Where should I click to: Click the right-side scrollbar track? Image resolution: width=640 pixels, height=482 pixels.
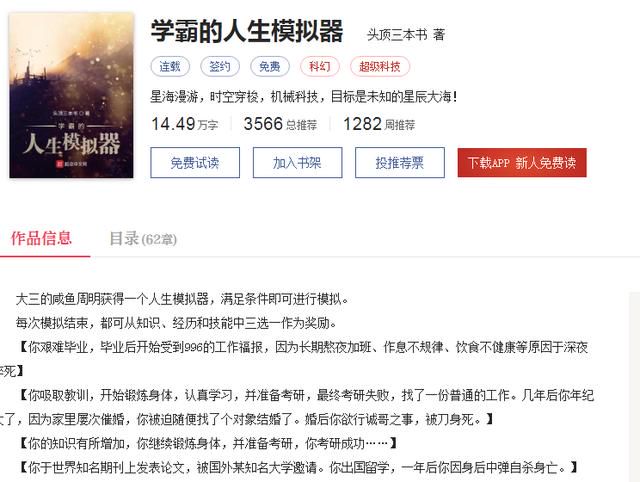tap(635, 387)
